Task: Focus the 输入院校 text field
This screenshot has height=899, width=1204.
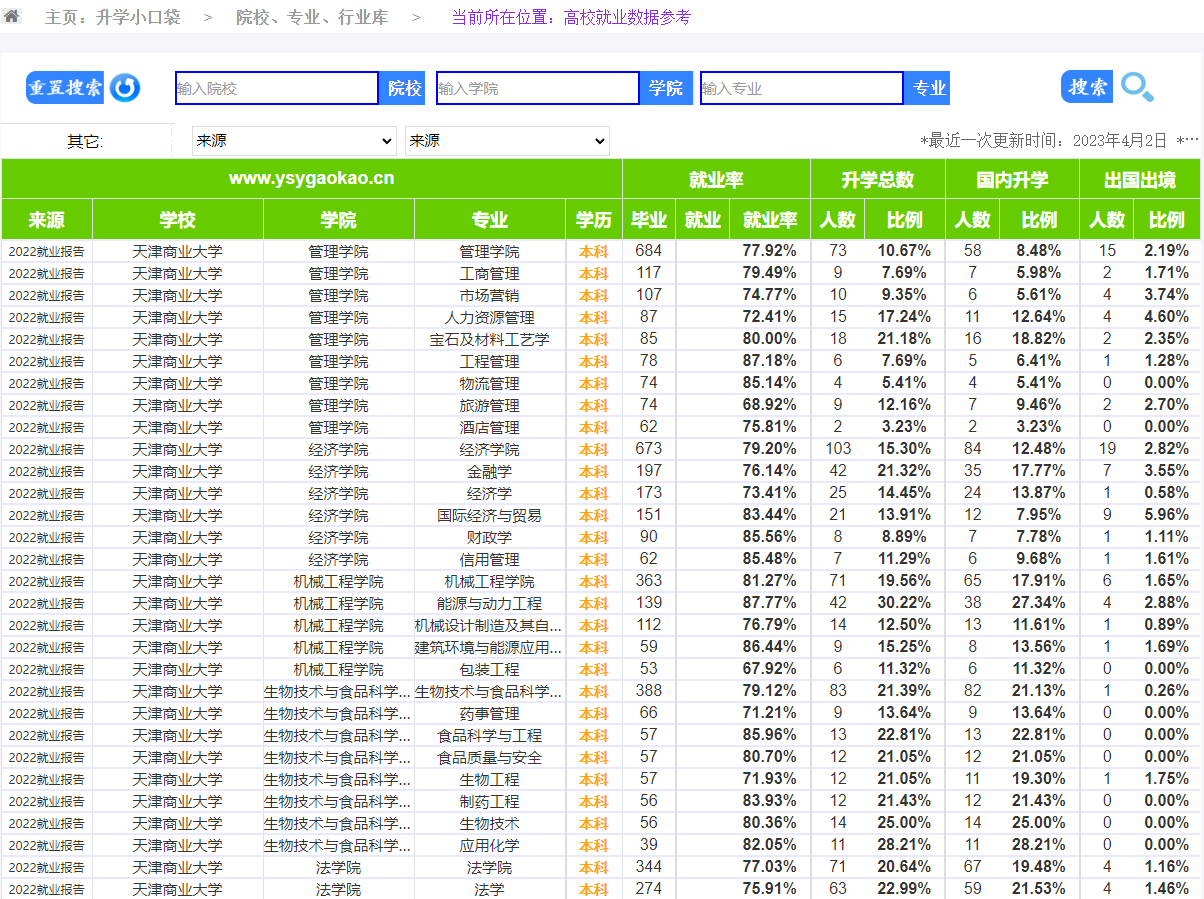Action: click(x=276, y=88)
